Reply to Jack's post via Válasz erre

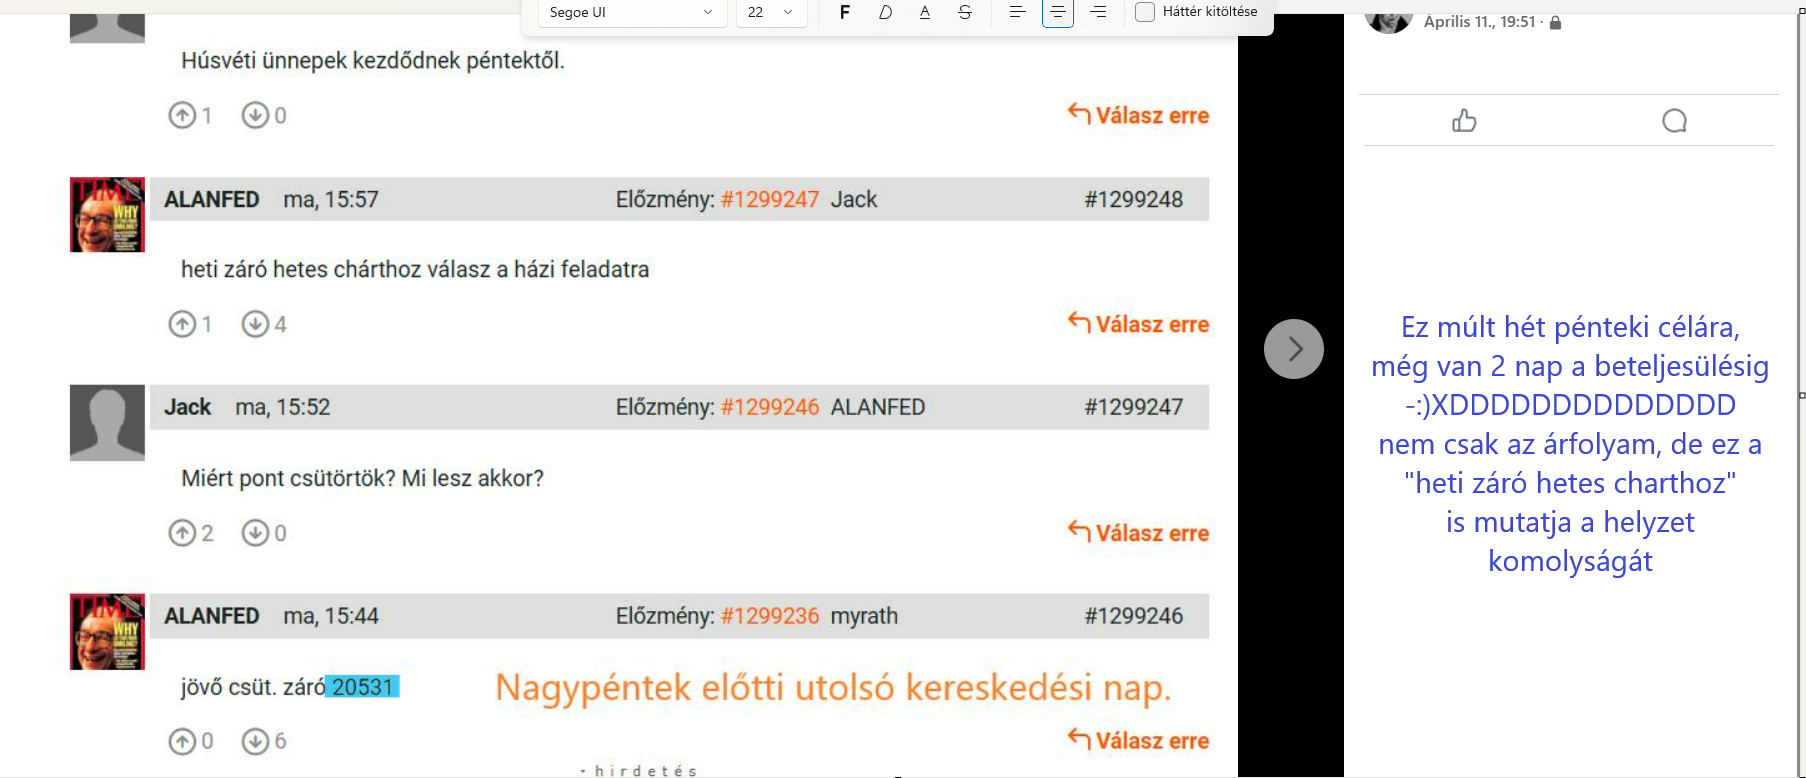[x=1139, y=533]
